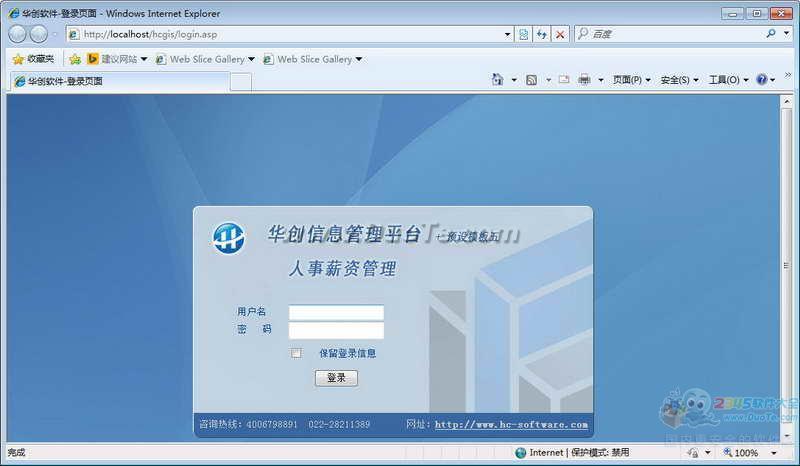Image resolution: width=800 pixels, height=466 pixels.
Task: Click the Home icon in command bar
Action: coord(497,80)
